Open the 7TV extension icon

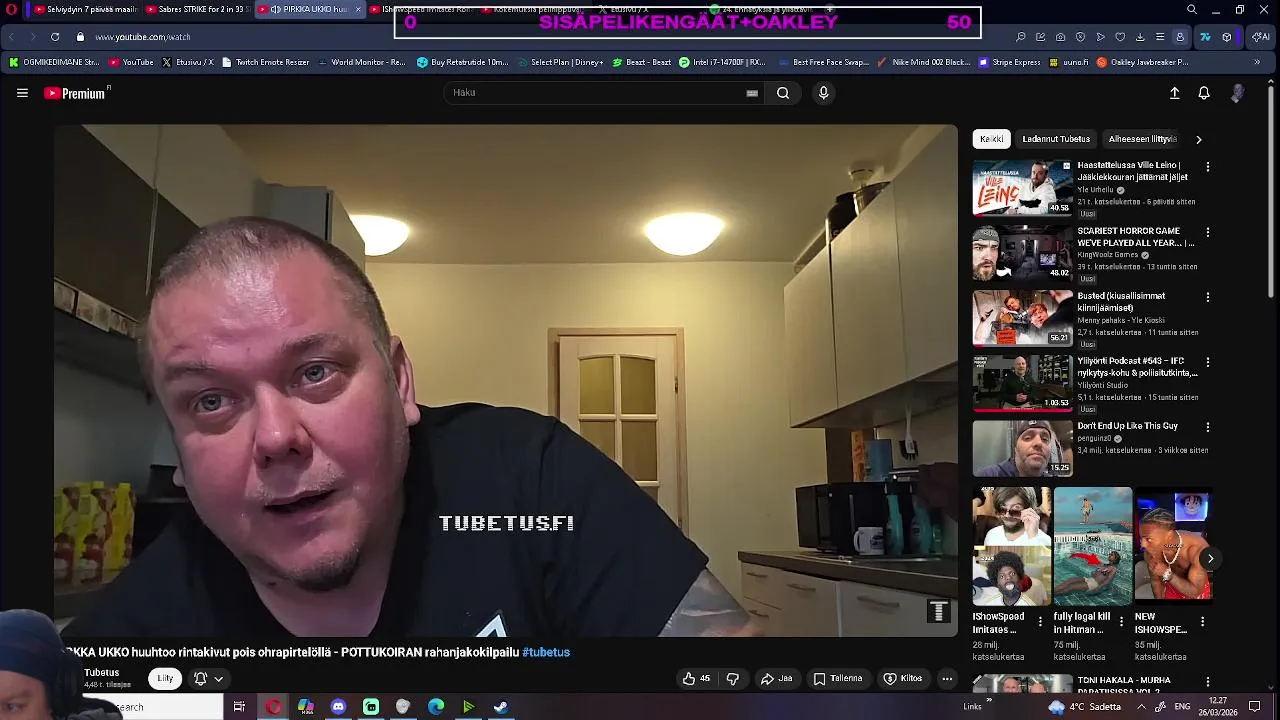pos(1205,37)
